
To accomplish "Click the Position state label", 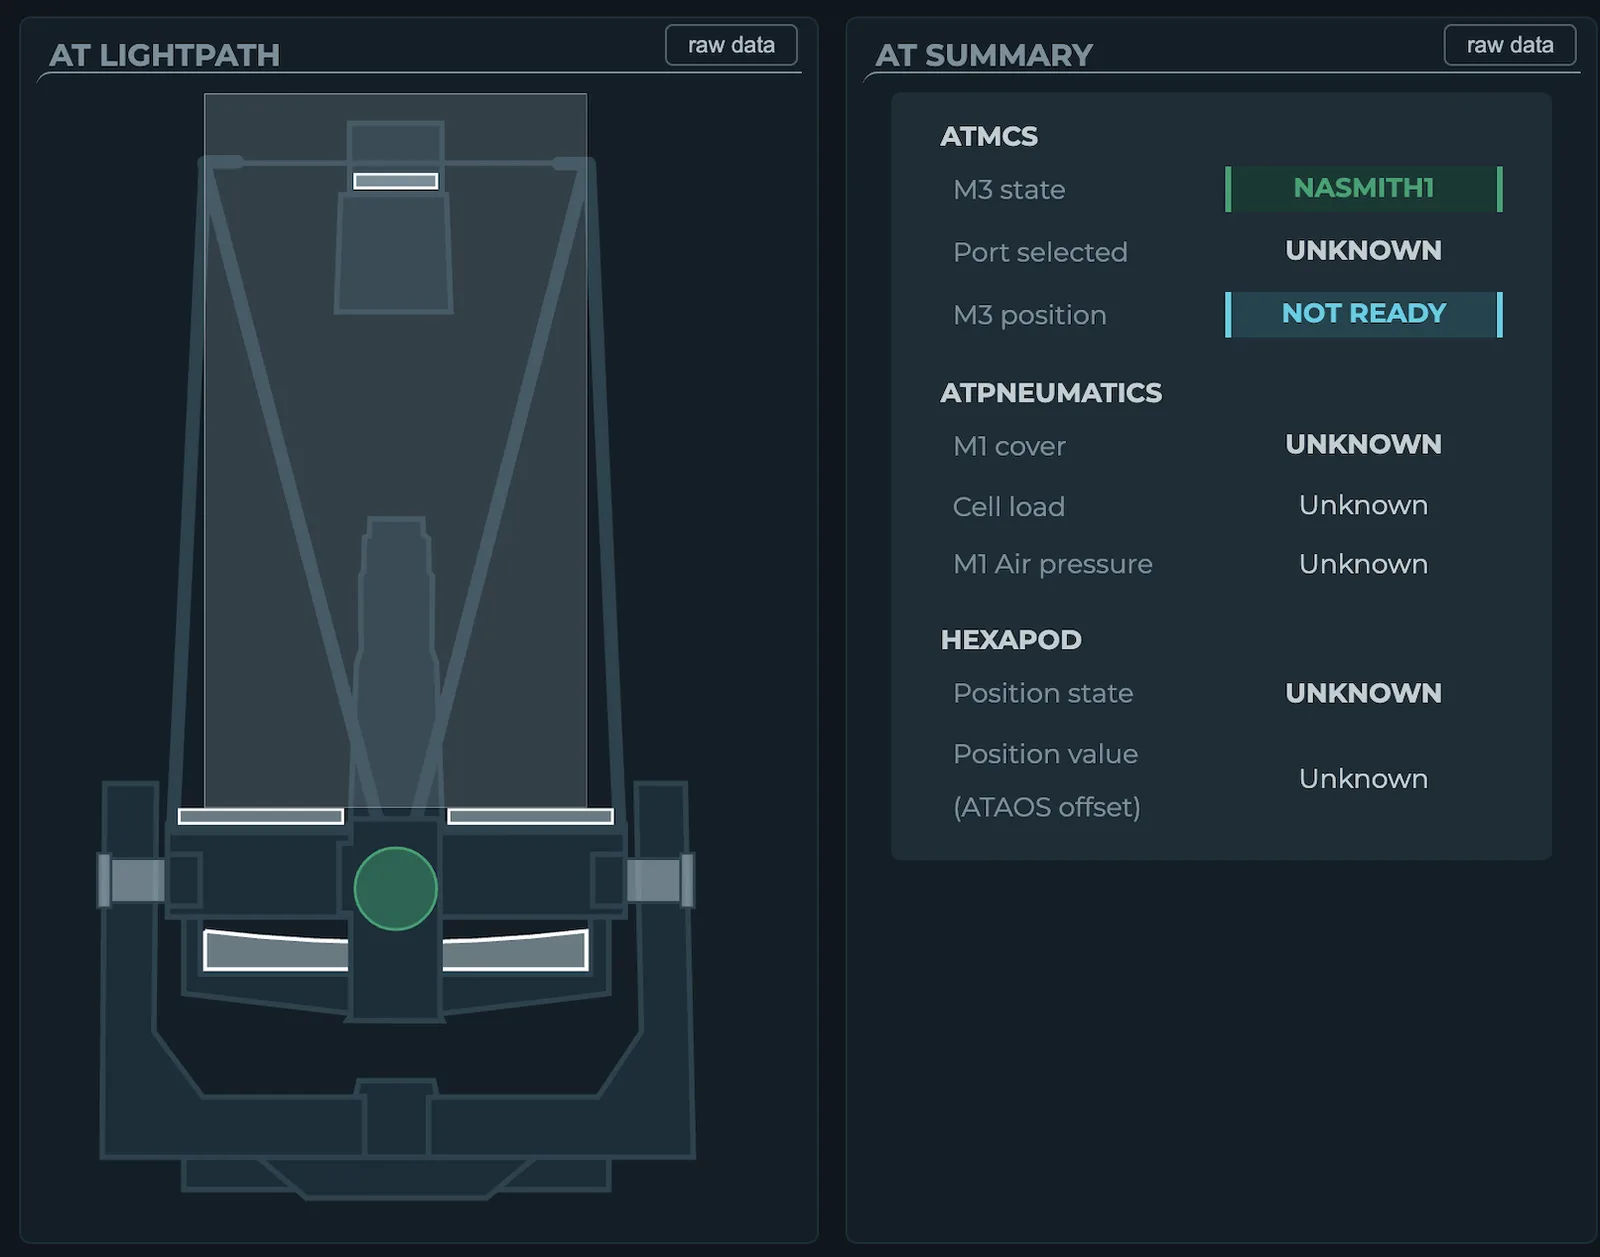I will point(1043,693).
